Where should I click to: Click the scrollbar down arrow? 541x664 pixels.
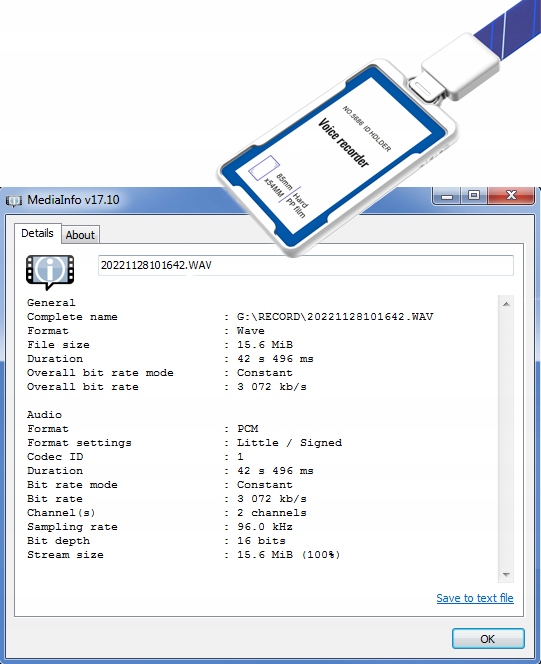click(x=506, y=575)
